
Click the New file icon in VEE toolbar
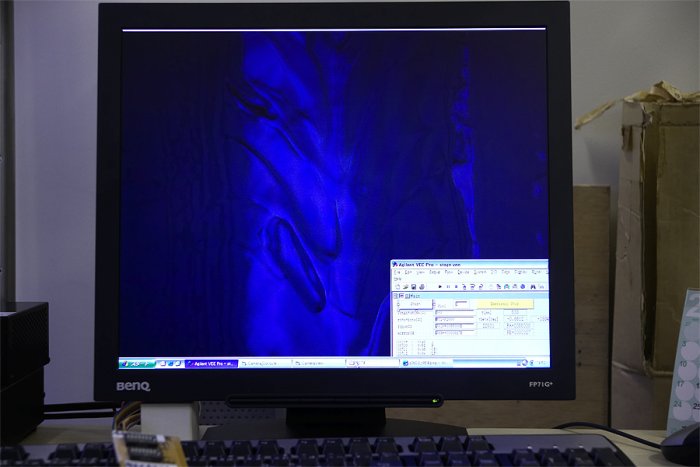396,287
